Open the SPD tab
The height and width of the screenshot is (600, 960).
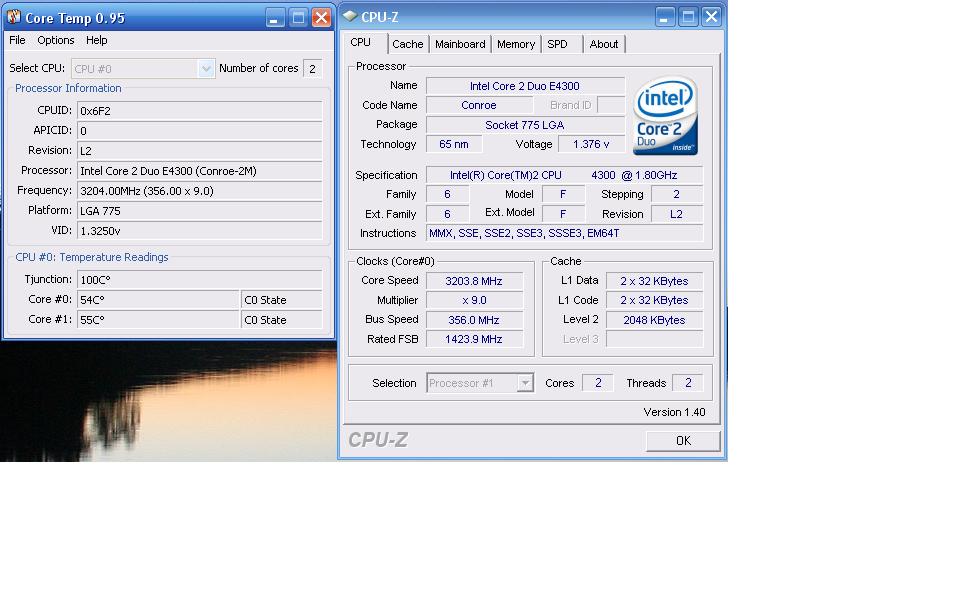558,44
